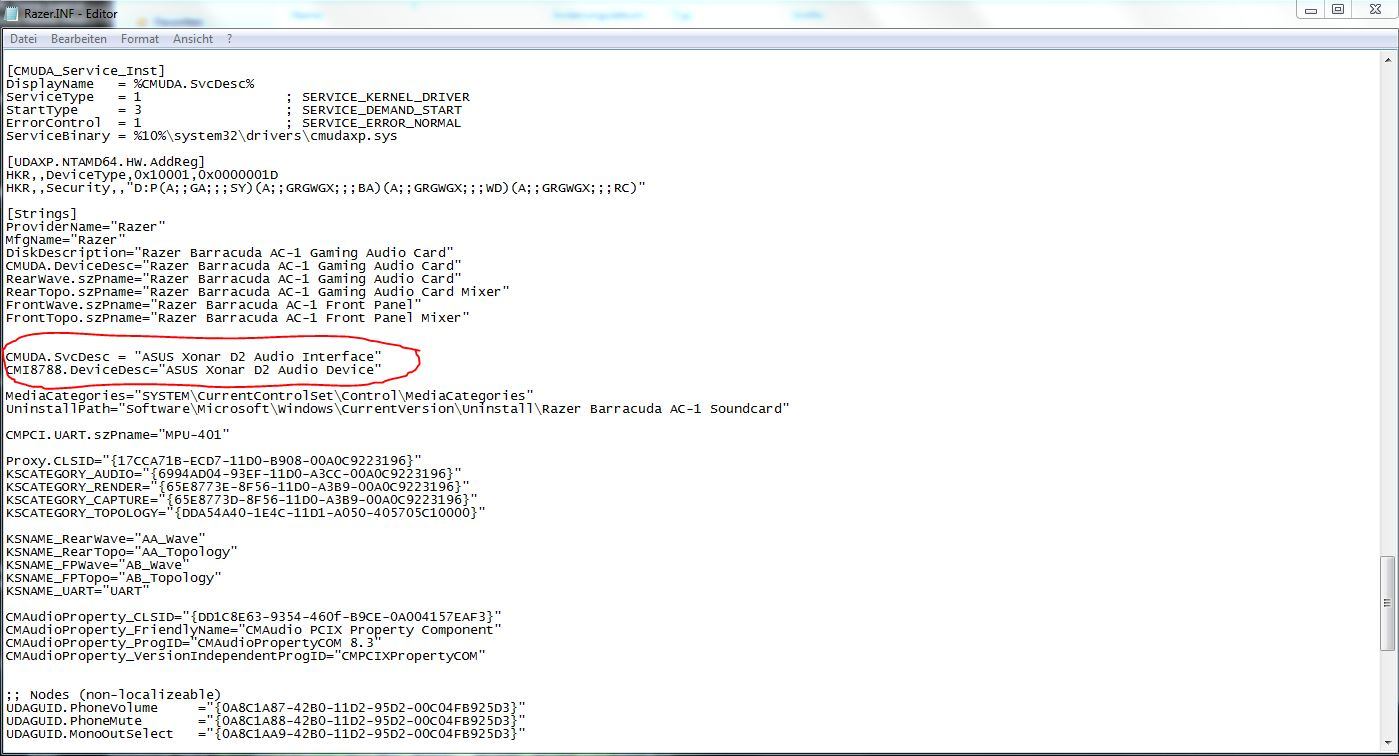Screen dimensions: 1399x756
Task: Click the MfgName="Razer" line
Action: pos(65,240)
